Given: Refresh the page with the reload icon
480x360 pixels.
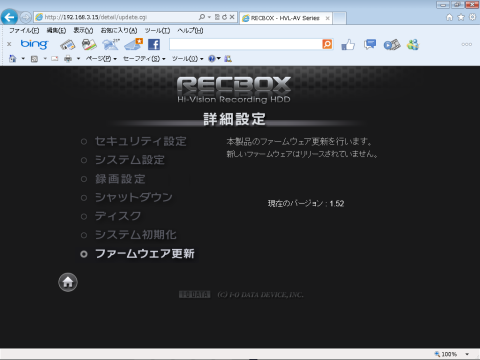Looking at the screenshot, I should 224,17.
